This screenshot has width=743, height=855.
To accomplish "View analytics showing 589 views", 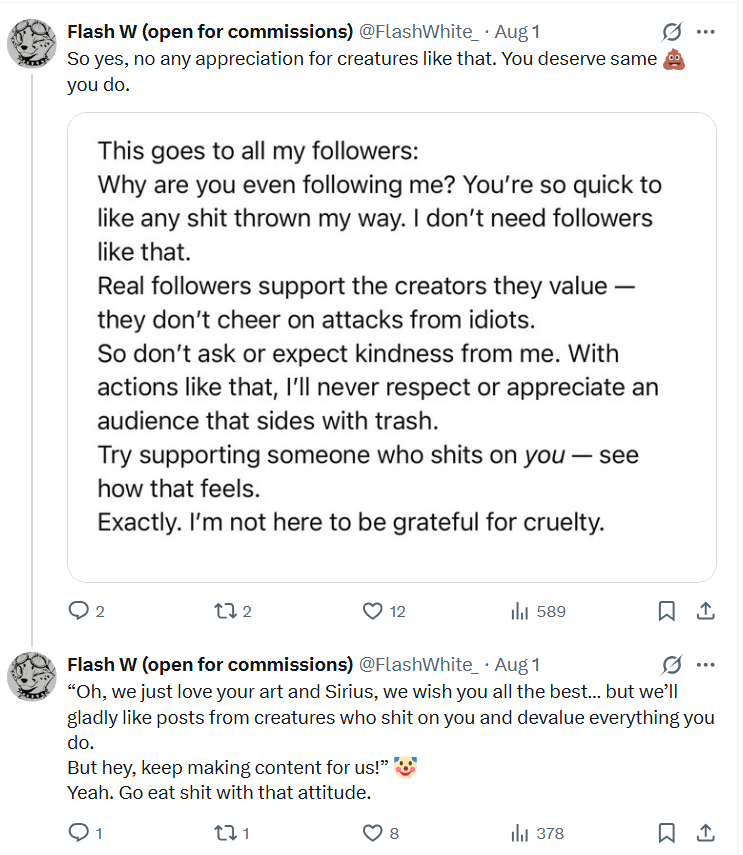I will [520, 611].
